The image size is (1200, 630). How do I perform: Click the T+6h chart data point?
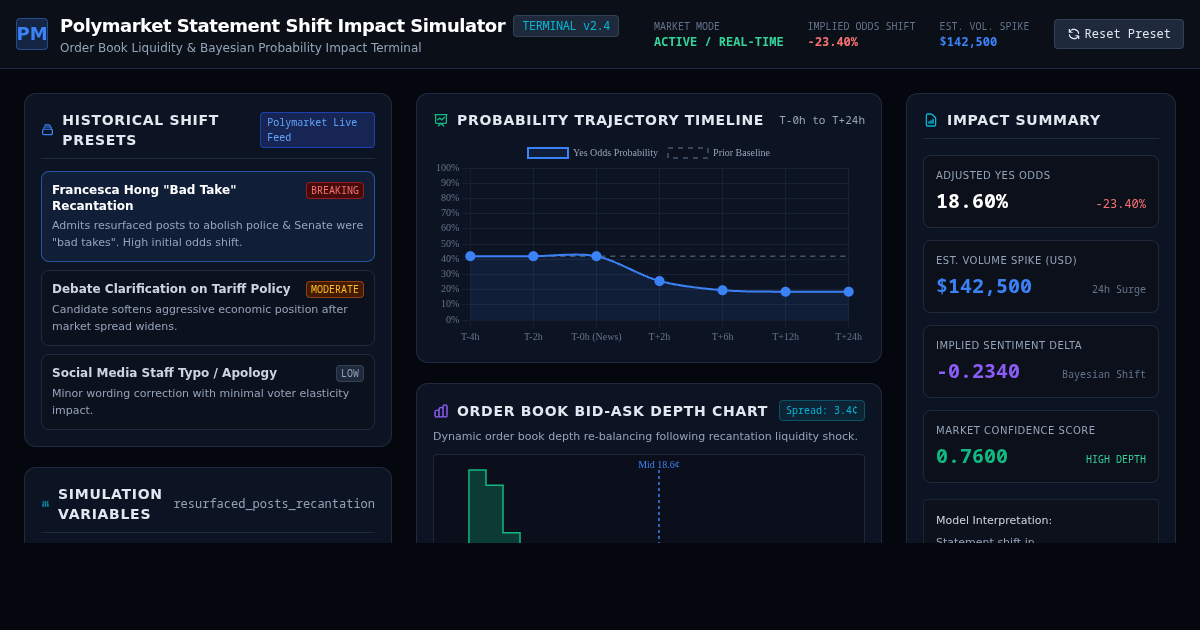pos(722,290)
